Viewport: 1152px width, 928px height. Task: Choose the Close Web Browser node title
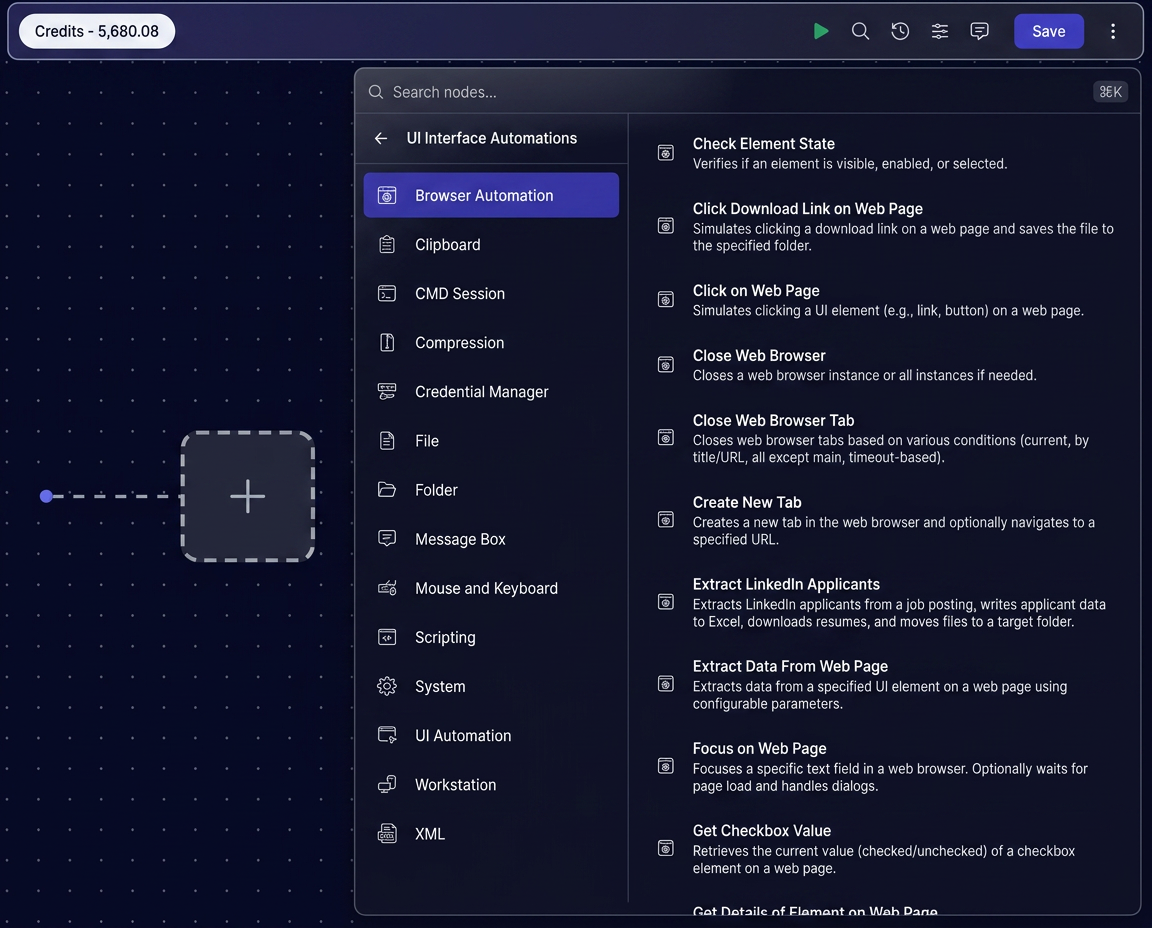click(759, 356)
